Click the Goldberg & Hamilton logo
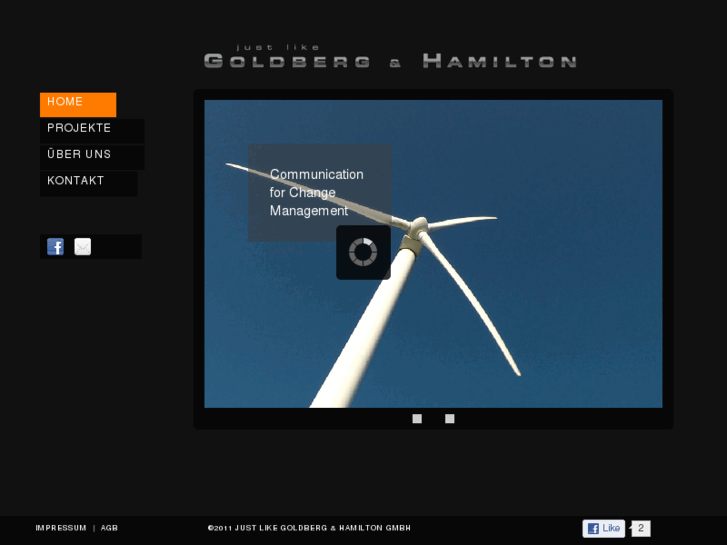This screenshot has height=545, width=727. [390, 57]
